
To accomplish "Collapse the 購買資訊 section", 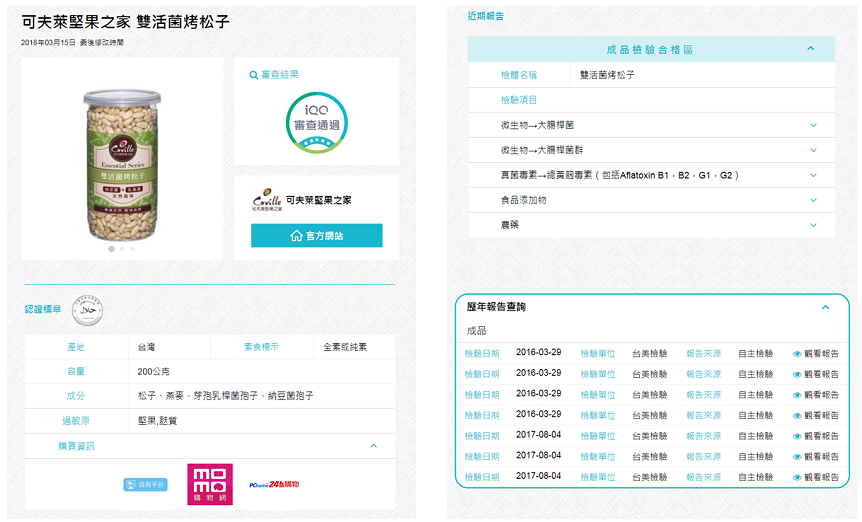I will click(374, 446).
